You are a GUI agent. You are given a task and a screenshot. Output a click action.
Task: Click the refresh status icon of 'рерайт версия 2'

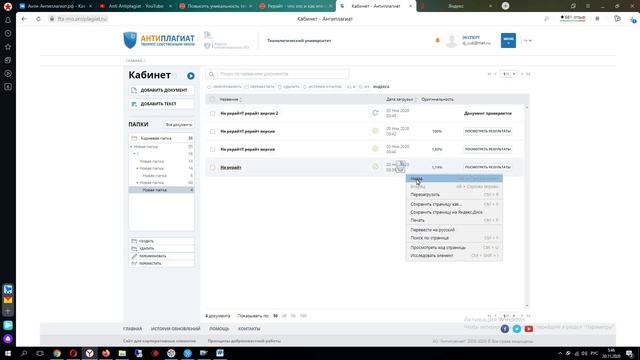(x=375, y=113)
